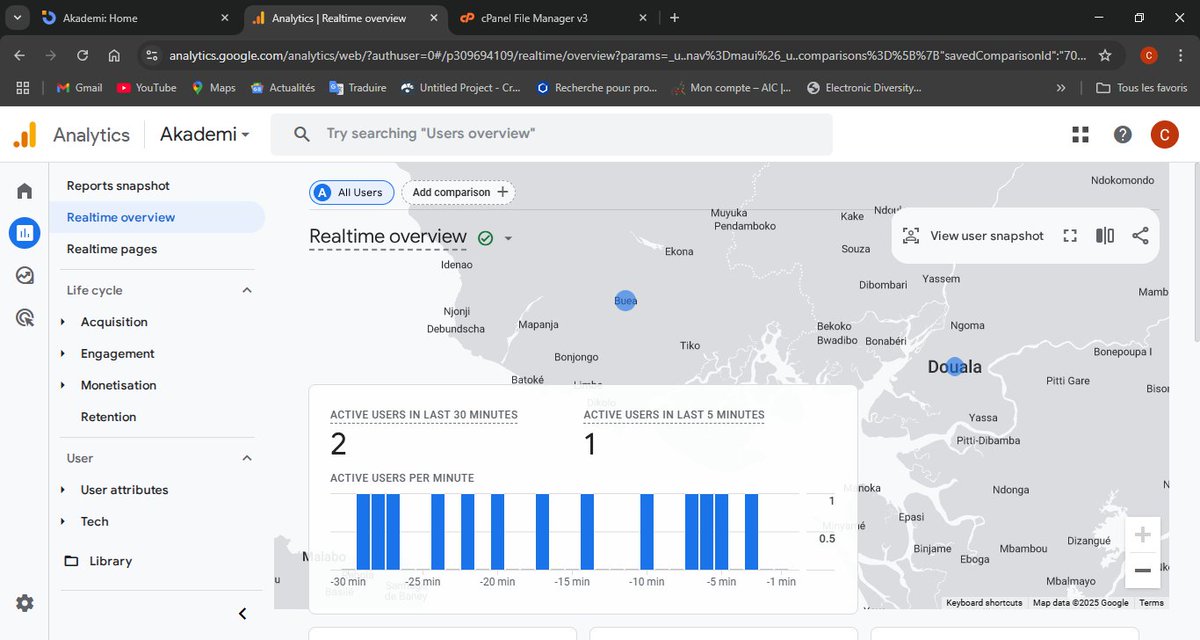Click the map Terms link
Image resolution: width=1200 pixels, height=640 pixels.
[x=1151, y=603]
